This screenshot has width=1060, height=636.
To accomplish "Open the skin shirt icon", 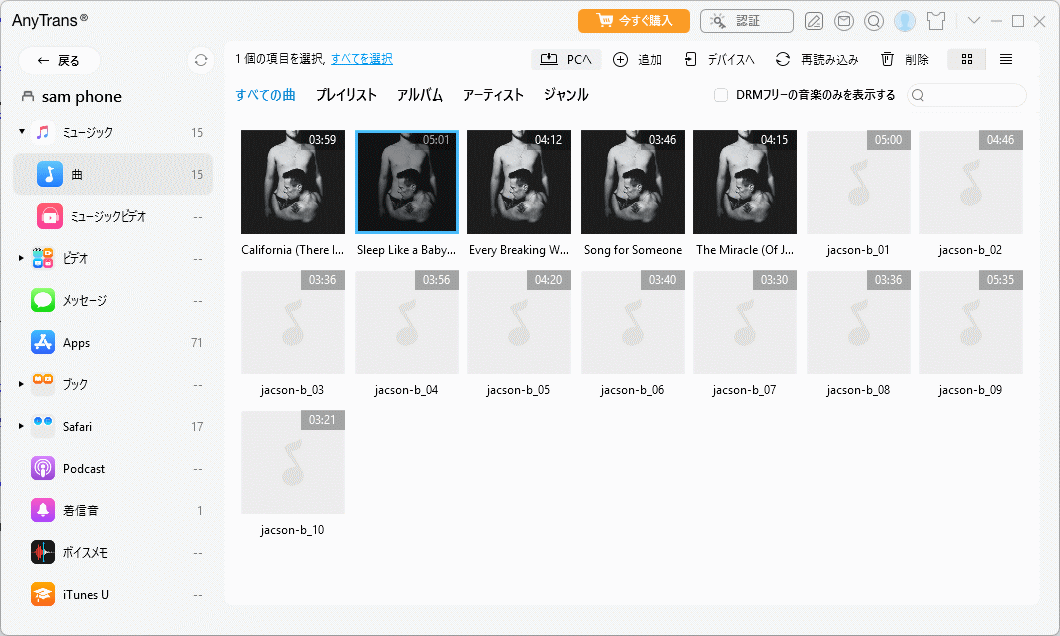I will (x=936, y=22).
